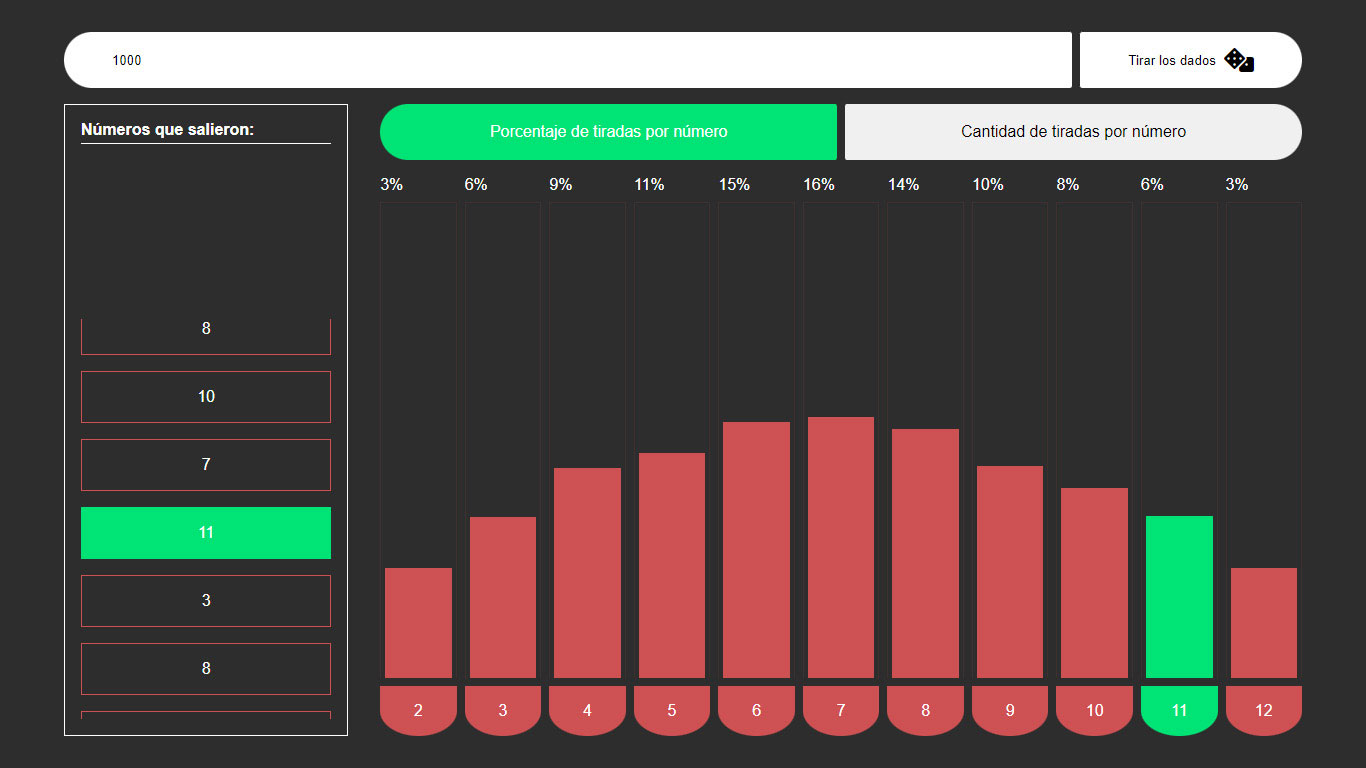The image size is (1366, 768).
Task: Select the number 7 label below the chart
Action: click(x=841, y=710)
